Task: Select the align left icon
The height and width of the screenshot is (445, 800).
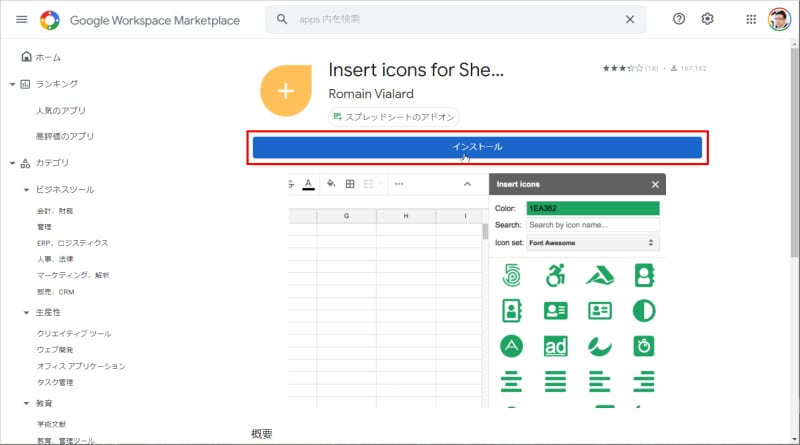Action: coord(599,382)
